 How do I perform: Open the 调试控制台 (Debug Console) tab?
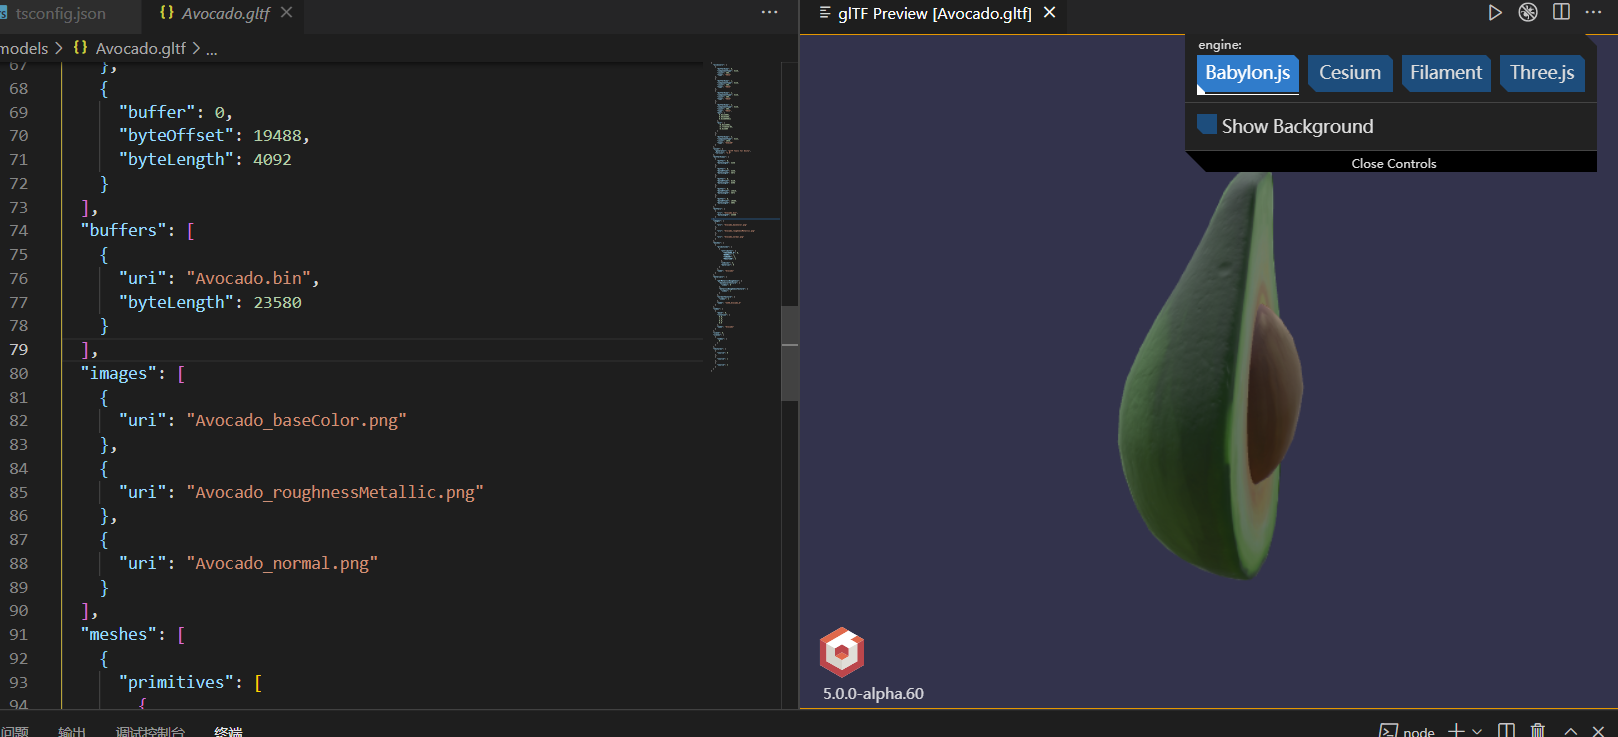(x=150, y=732)
